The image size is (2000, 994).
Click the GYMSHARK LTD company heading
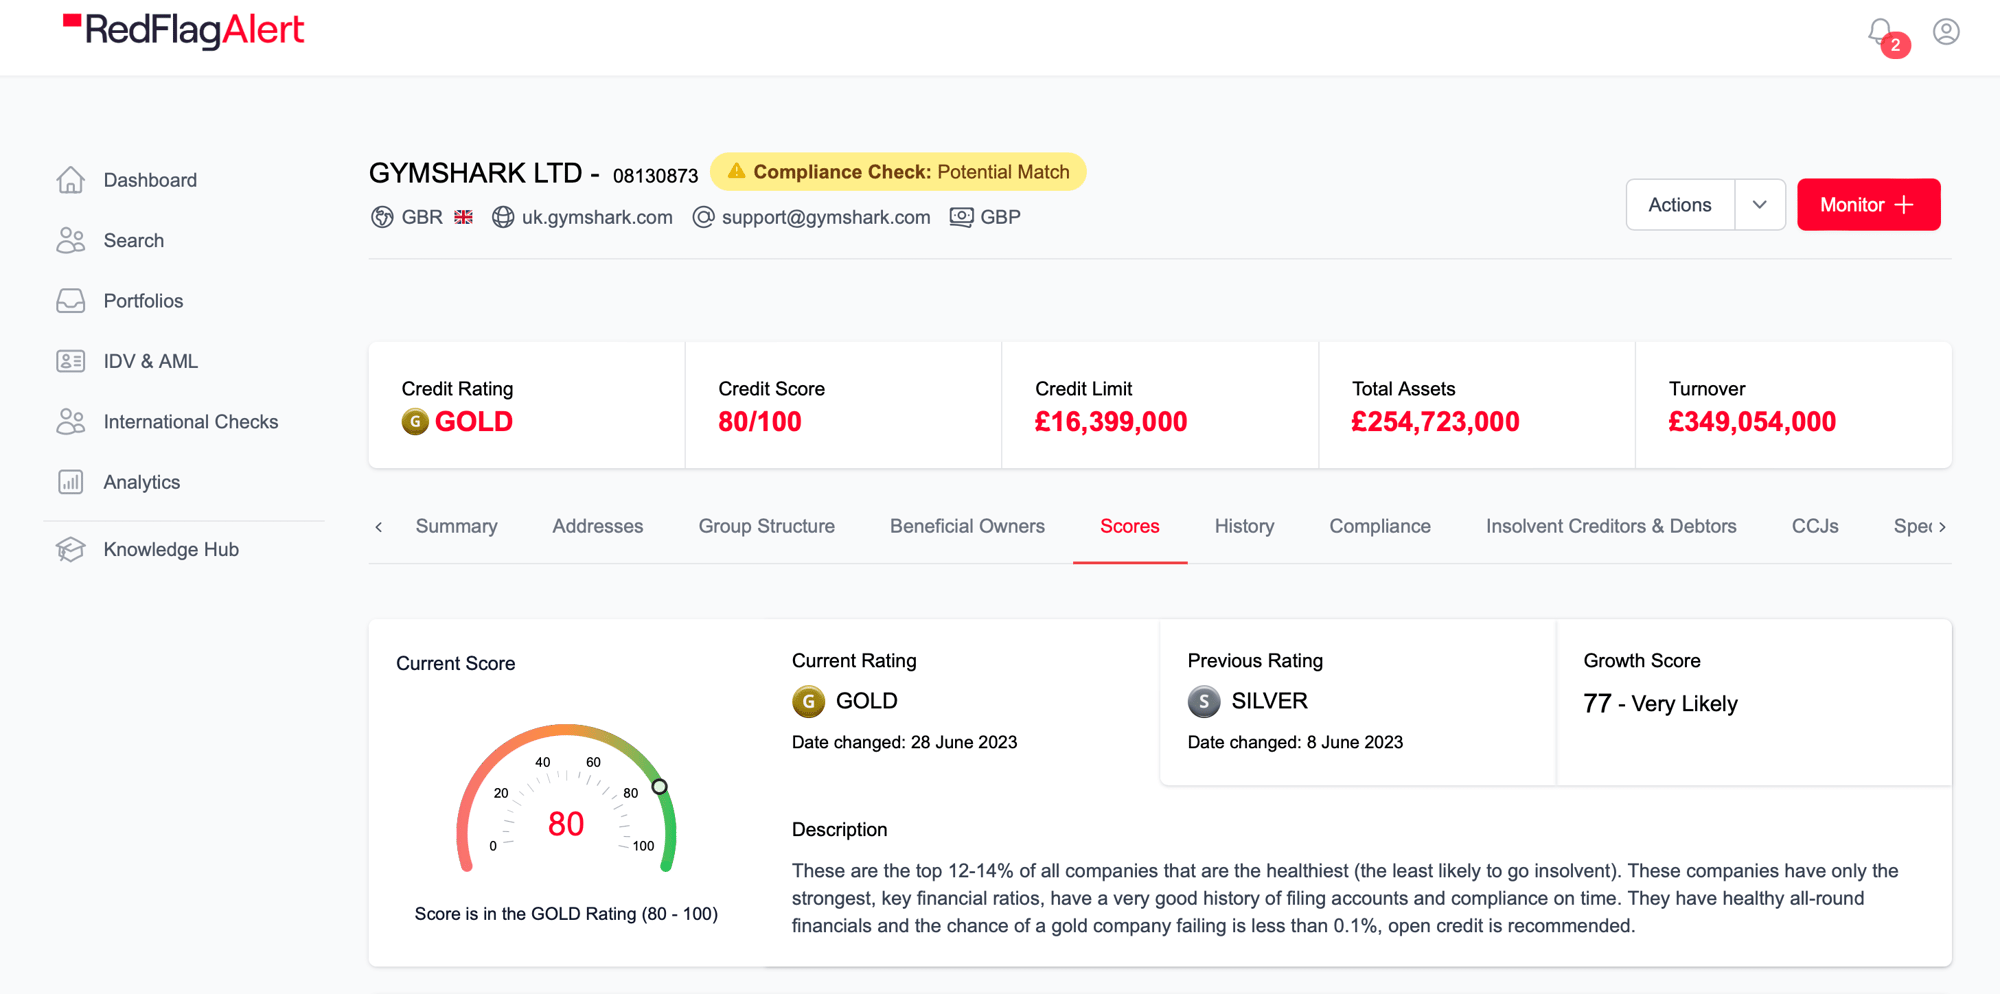[475, 173]
